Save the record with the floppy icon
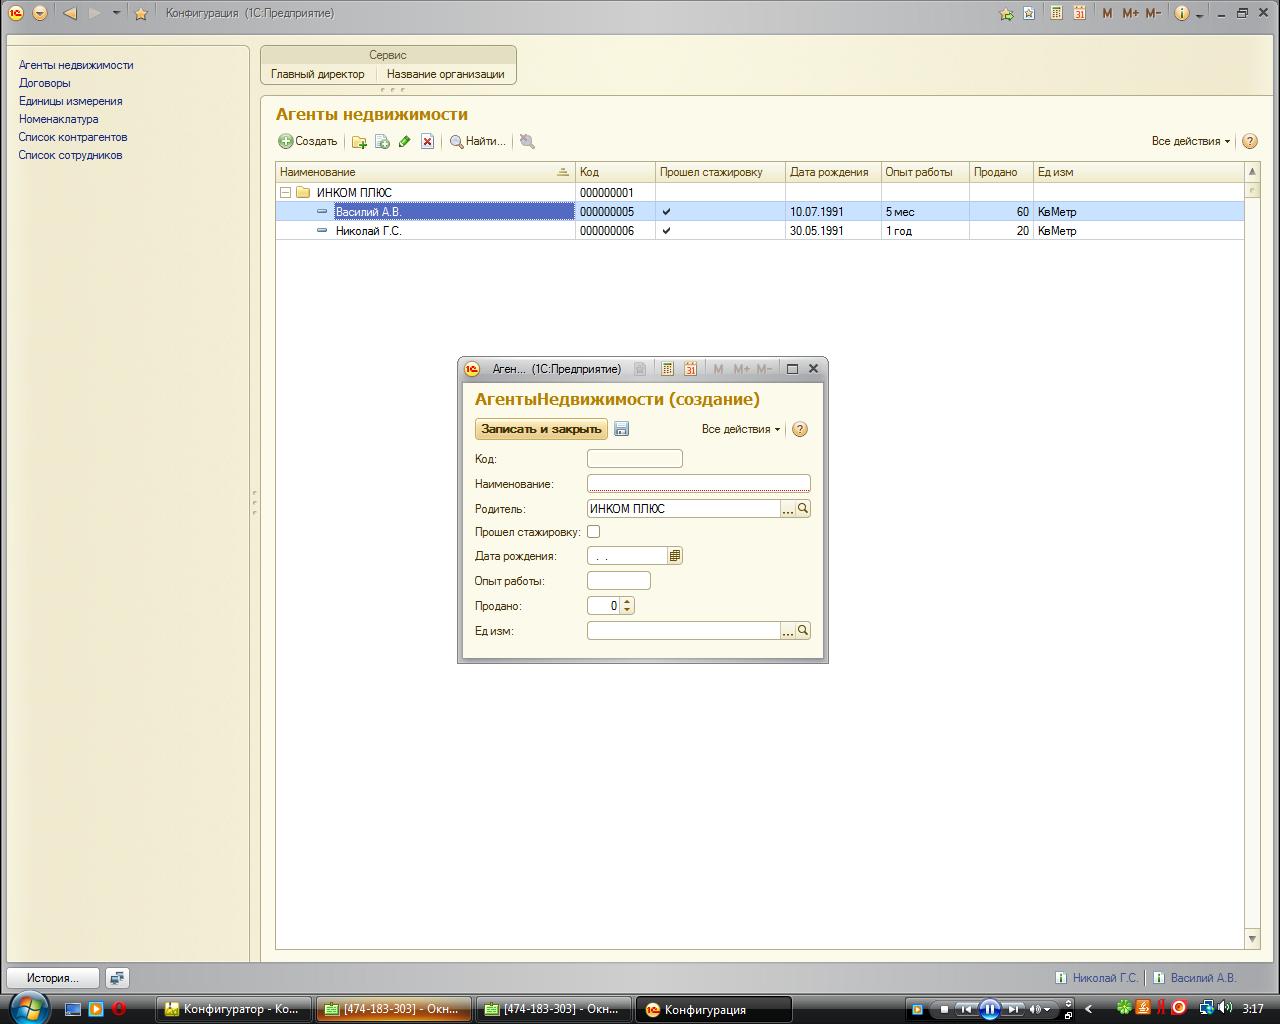Screen dimensions: 1280x1024 pyautogui.click(x=621, y=429)
